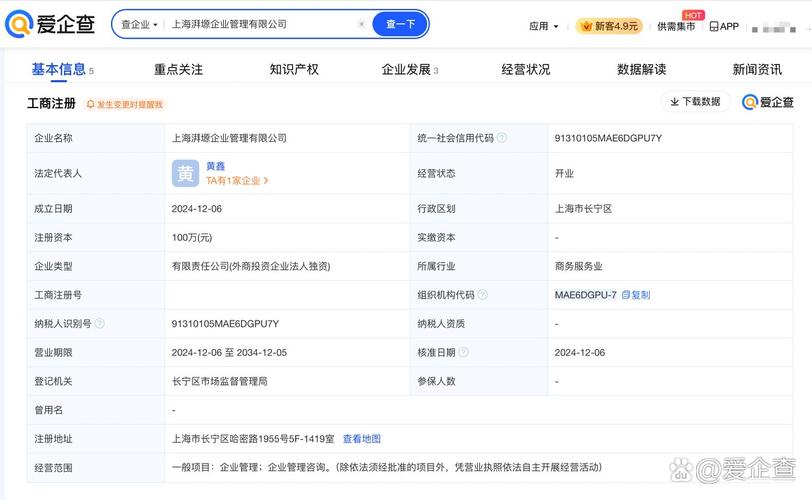
Task: Switch to the 企业发展 tab
Action: click(x=410, y=69)
